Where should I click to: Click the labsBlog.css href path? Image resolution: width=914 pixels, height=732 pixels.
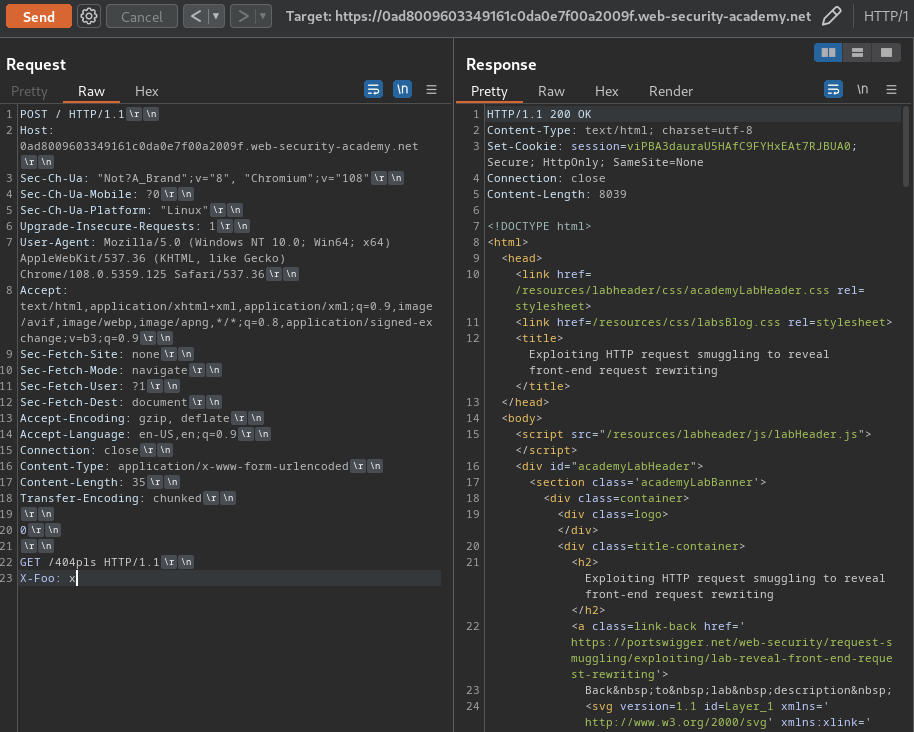pos(686,322)
